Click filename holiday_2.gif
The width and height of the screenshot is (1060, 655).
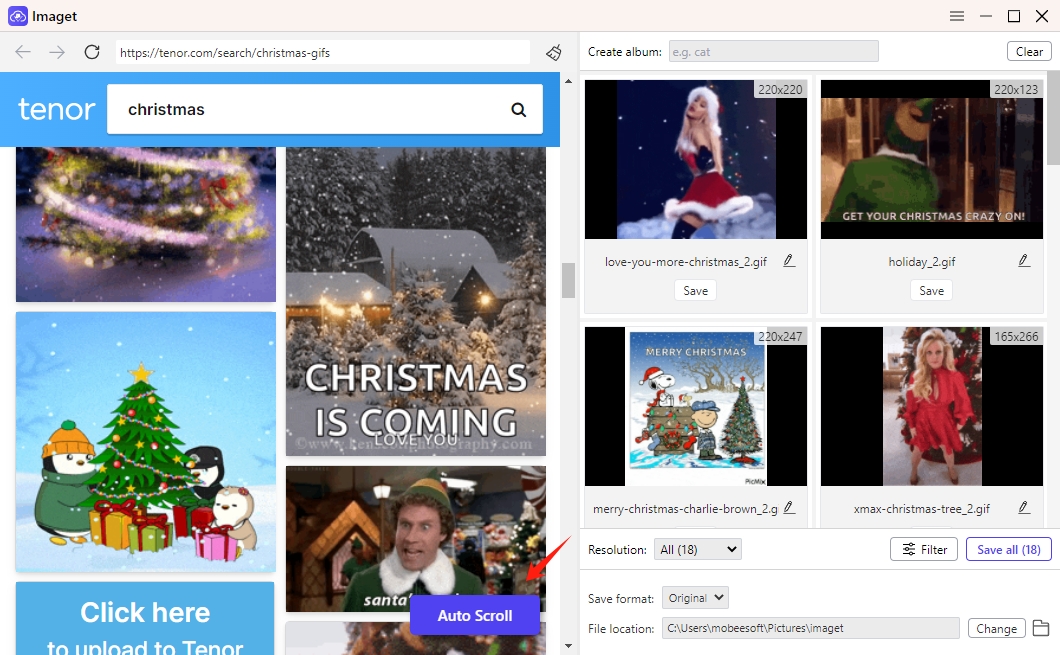coord(921,262)
